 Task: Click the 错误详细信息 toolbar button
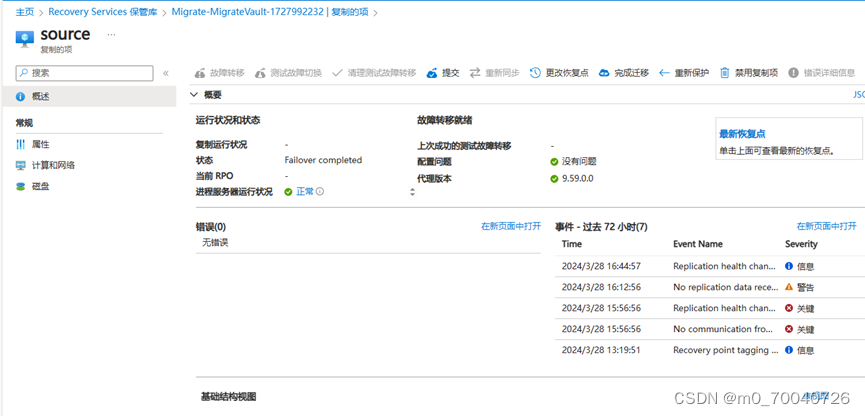822,73
